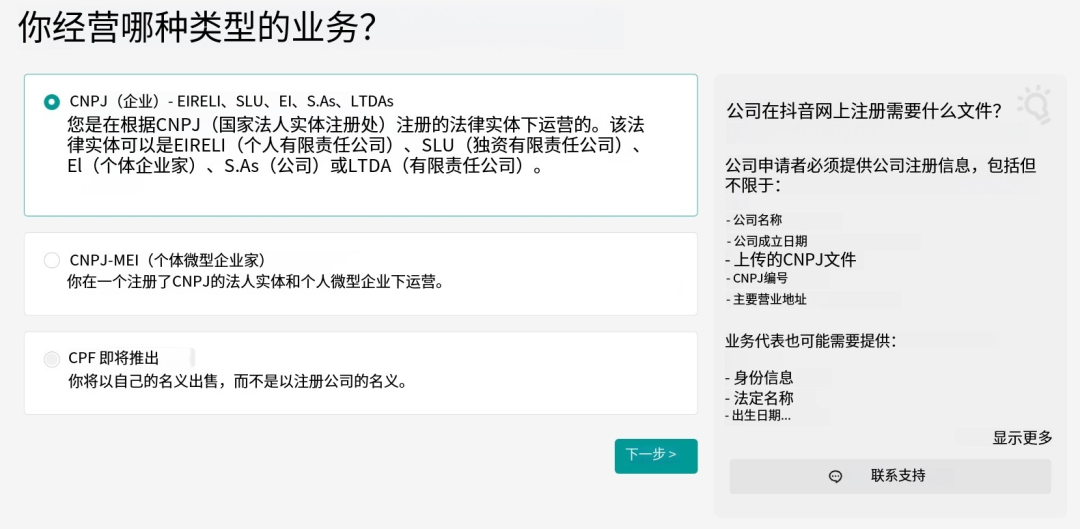This screenshot has width=1080, height=529.
Task: Click the CNPJ-MEI card description about 个人微型企业
Action: point(255,282)
